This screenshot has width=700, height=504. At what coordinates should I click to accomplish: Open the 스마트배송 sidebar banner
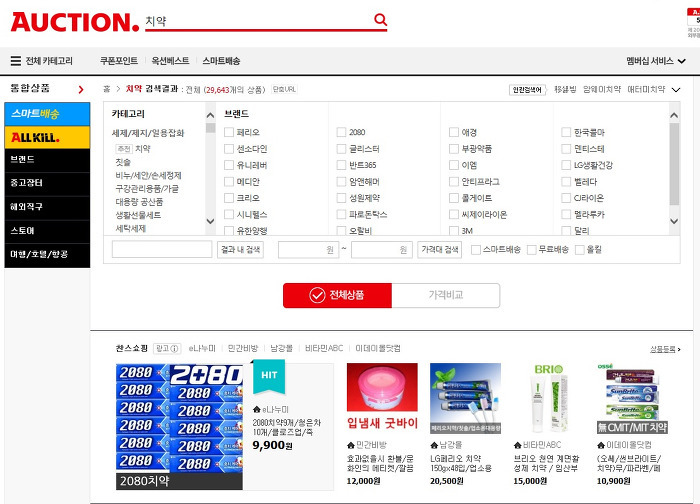(47, 114)
